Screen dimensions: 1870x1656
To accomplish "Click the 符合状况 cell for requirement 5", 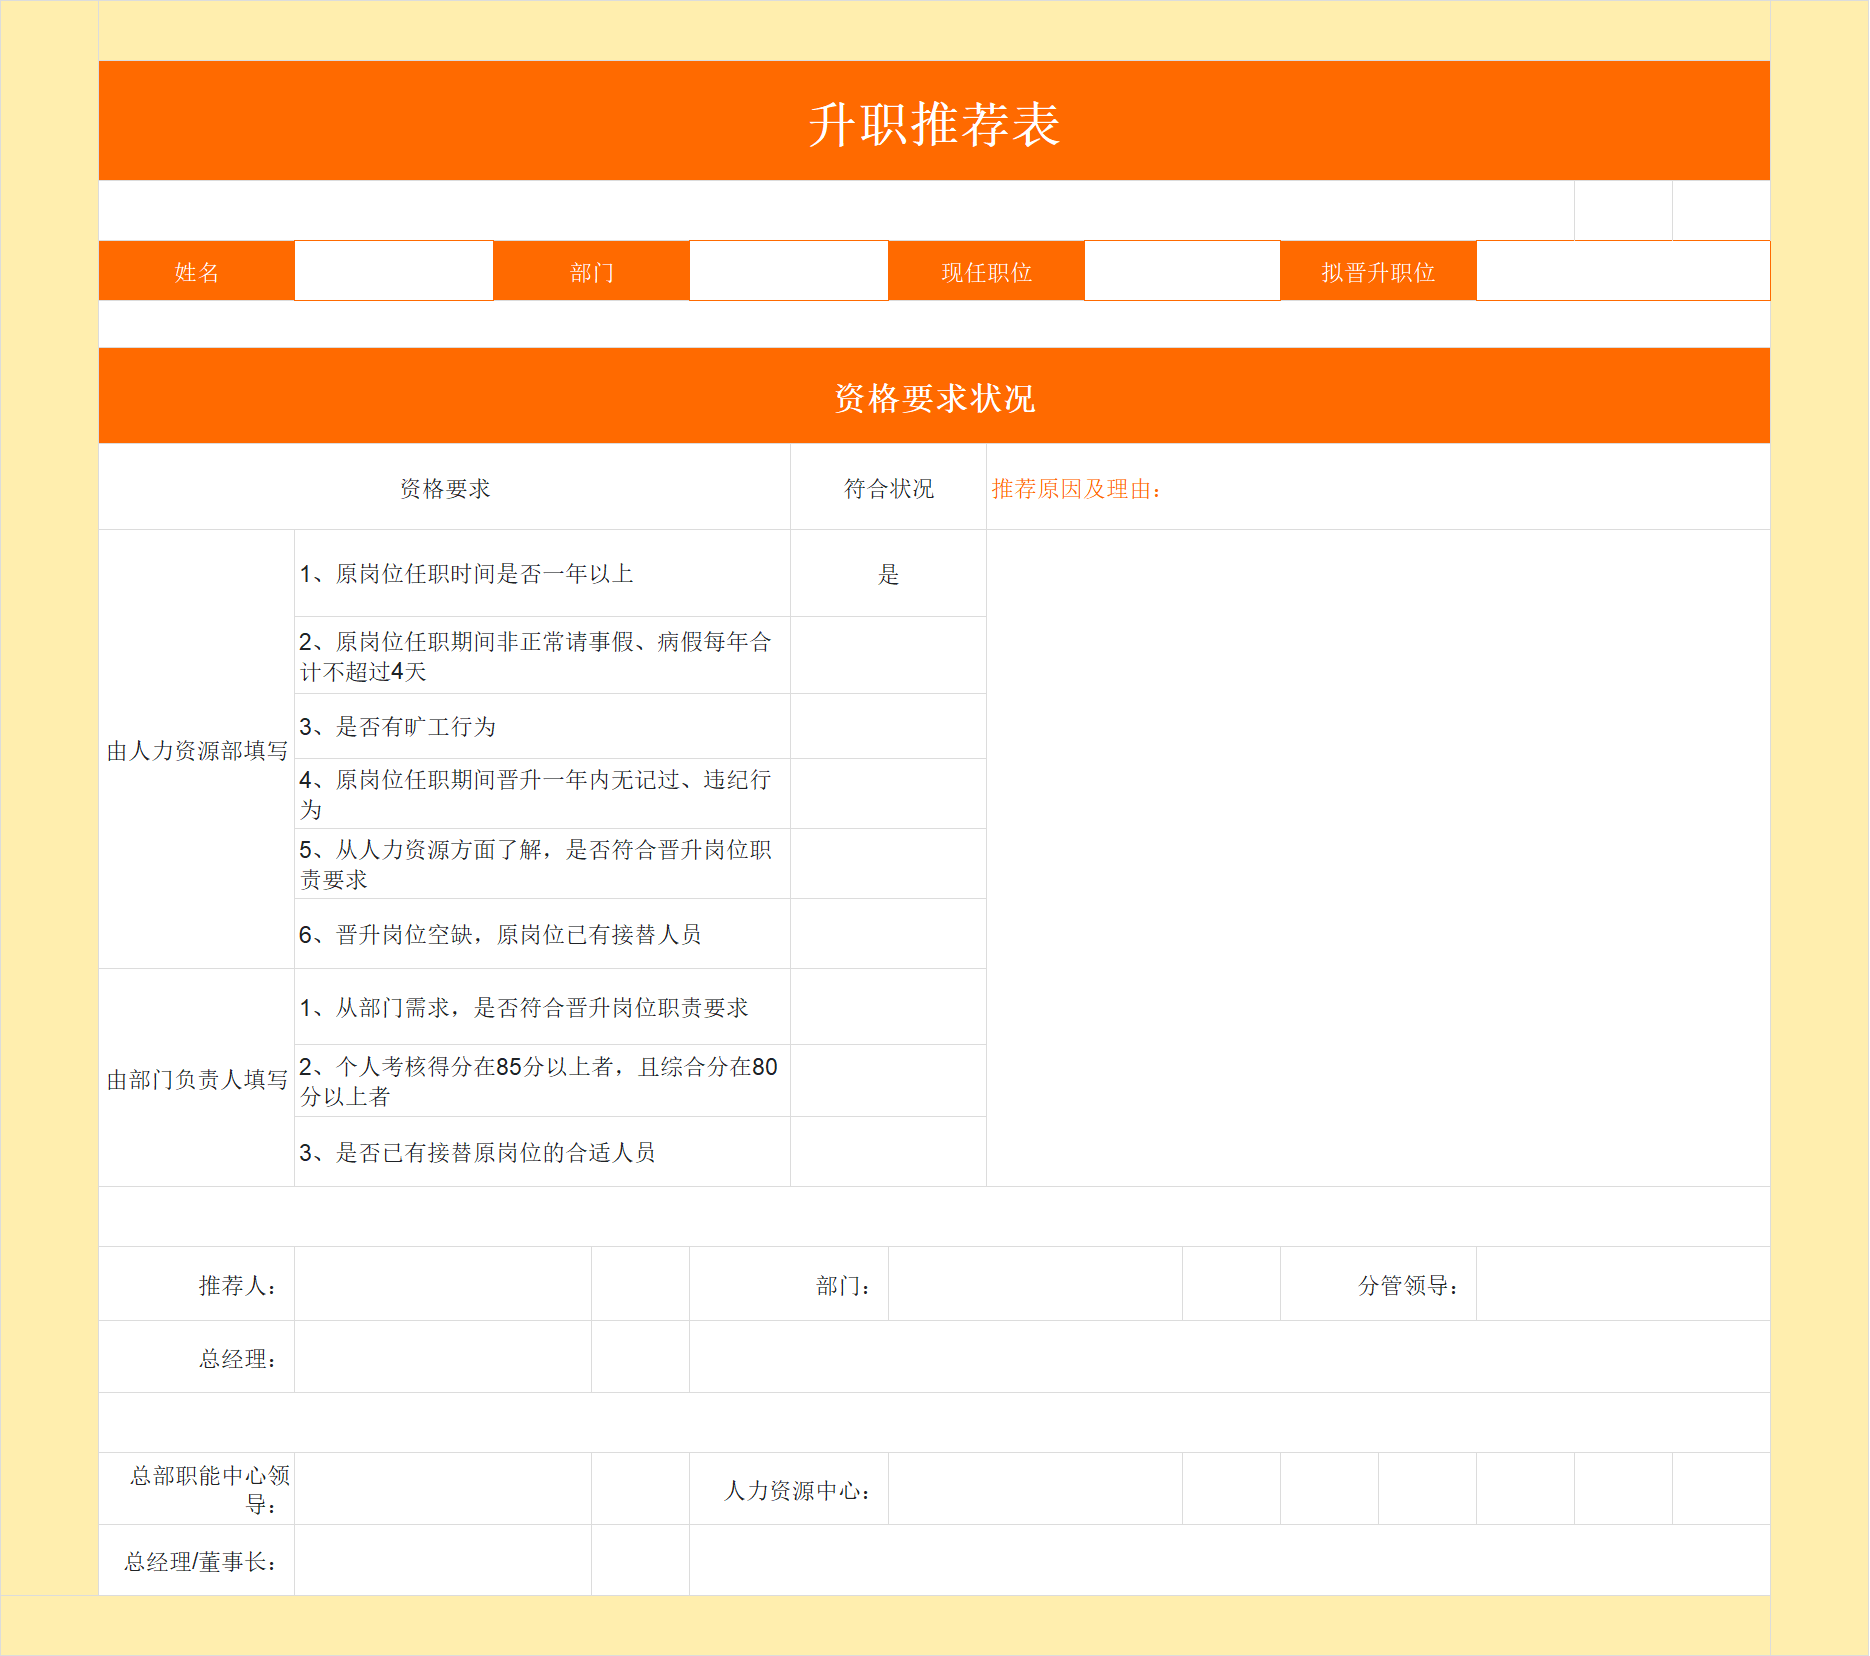I will pyautogui.click(x=886, y=863).
